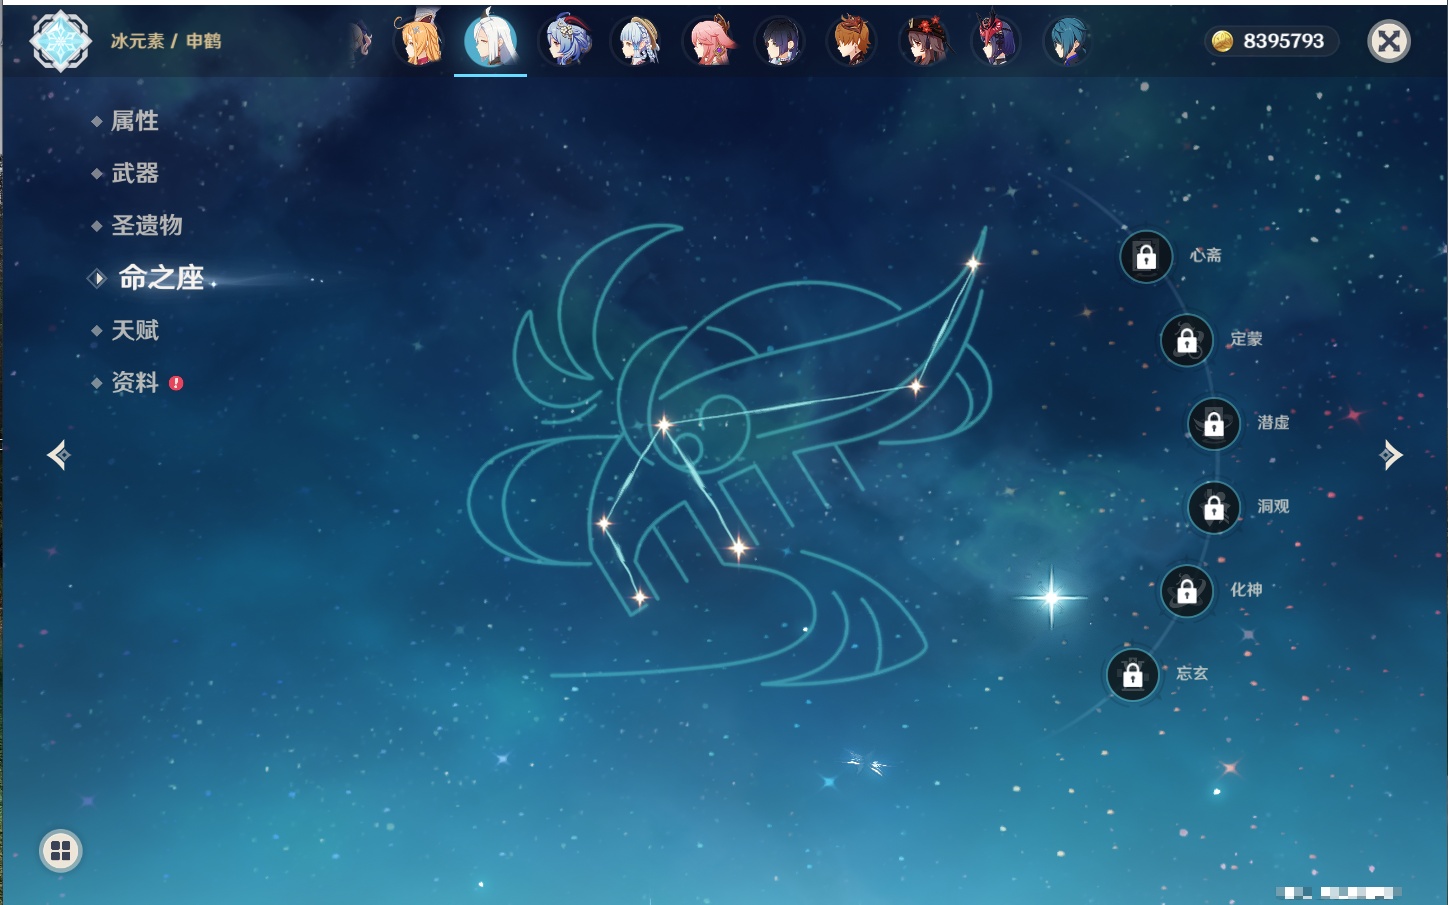Screen dimensions: 1448x905
Task: Select Hu Tao's avatar with flower hat
Action: click(x=924, y=42)
